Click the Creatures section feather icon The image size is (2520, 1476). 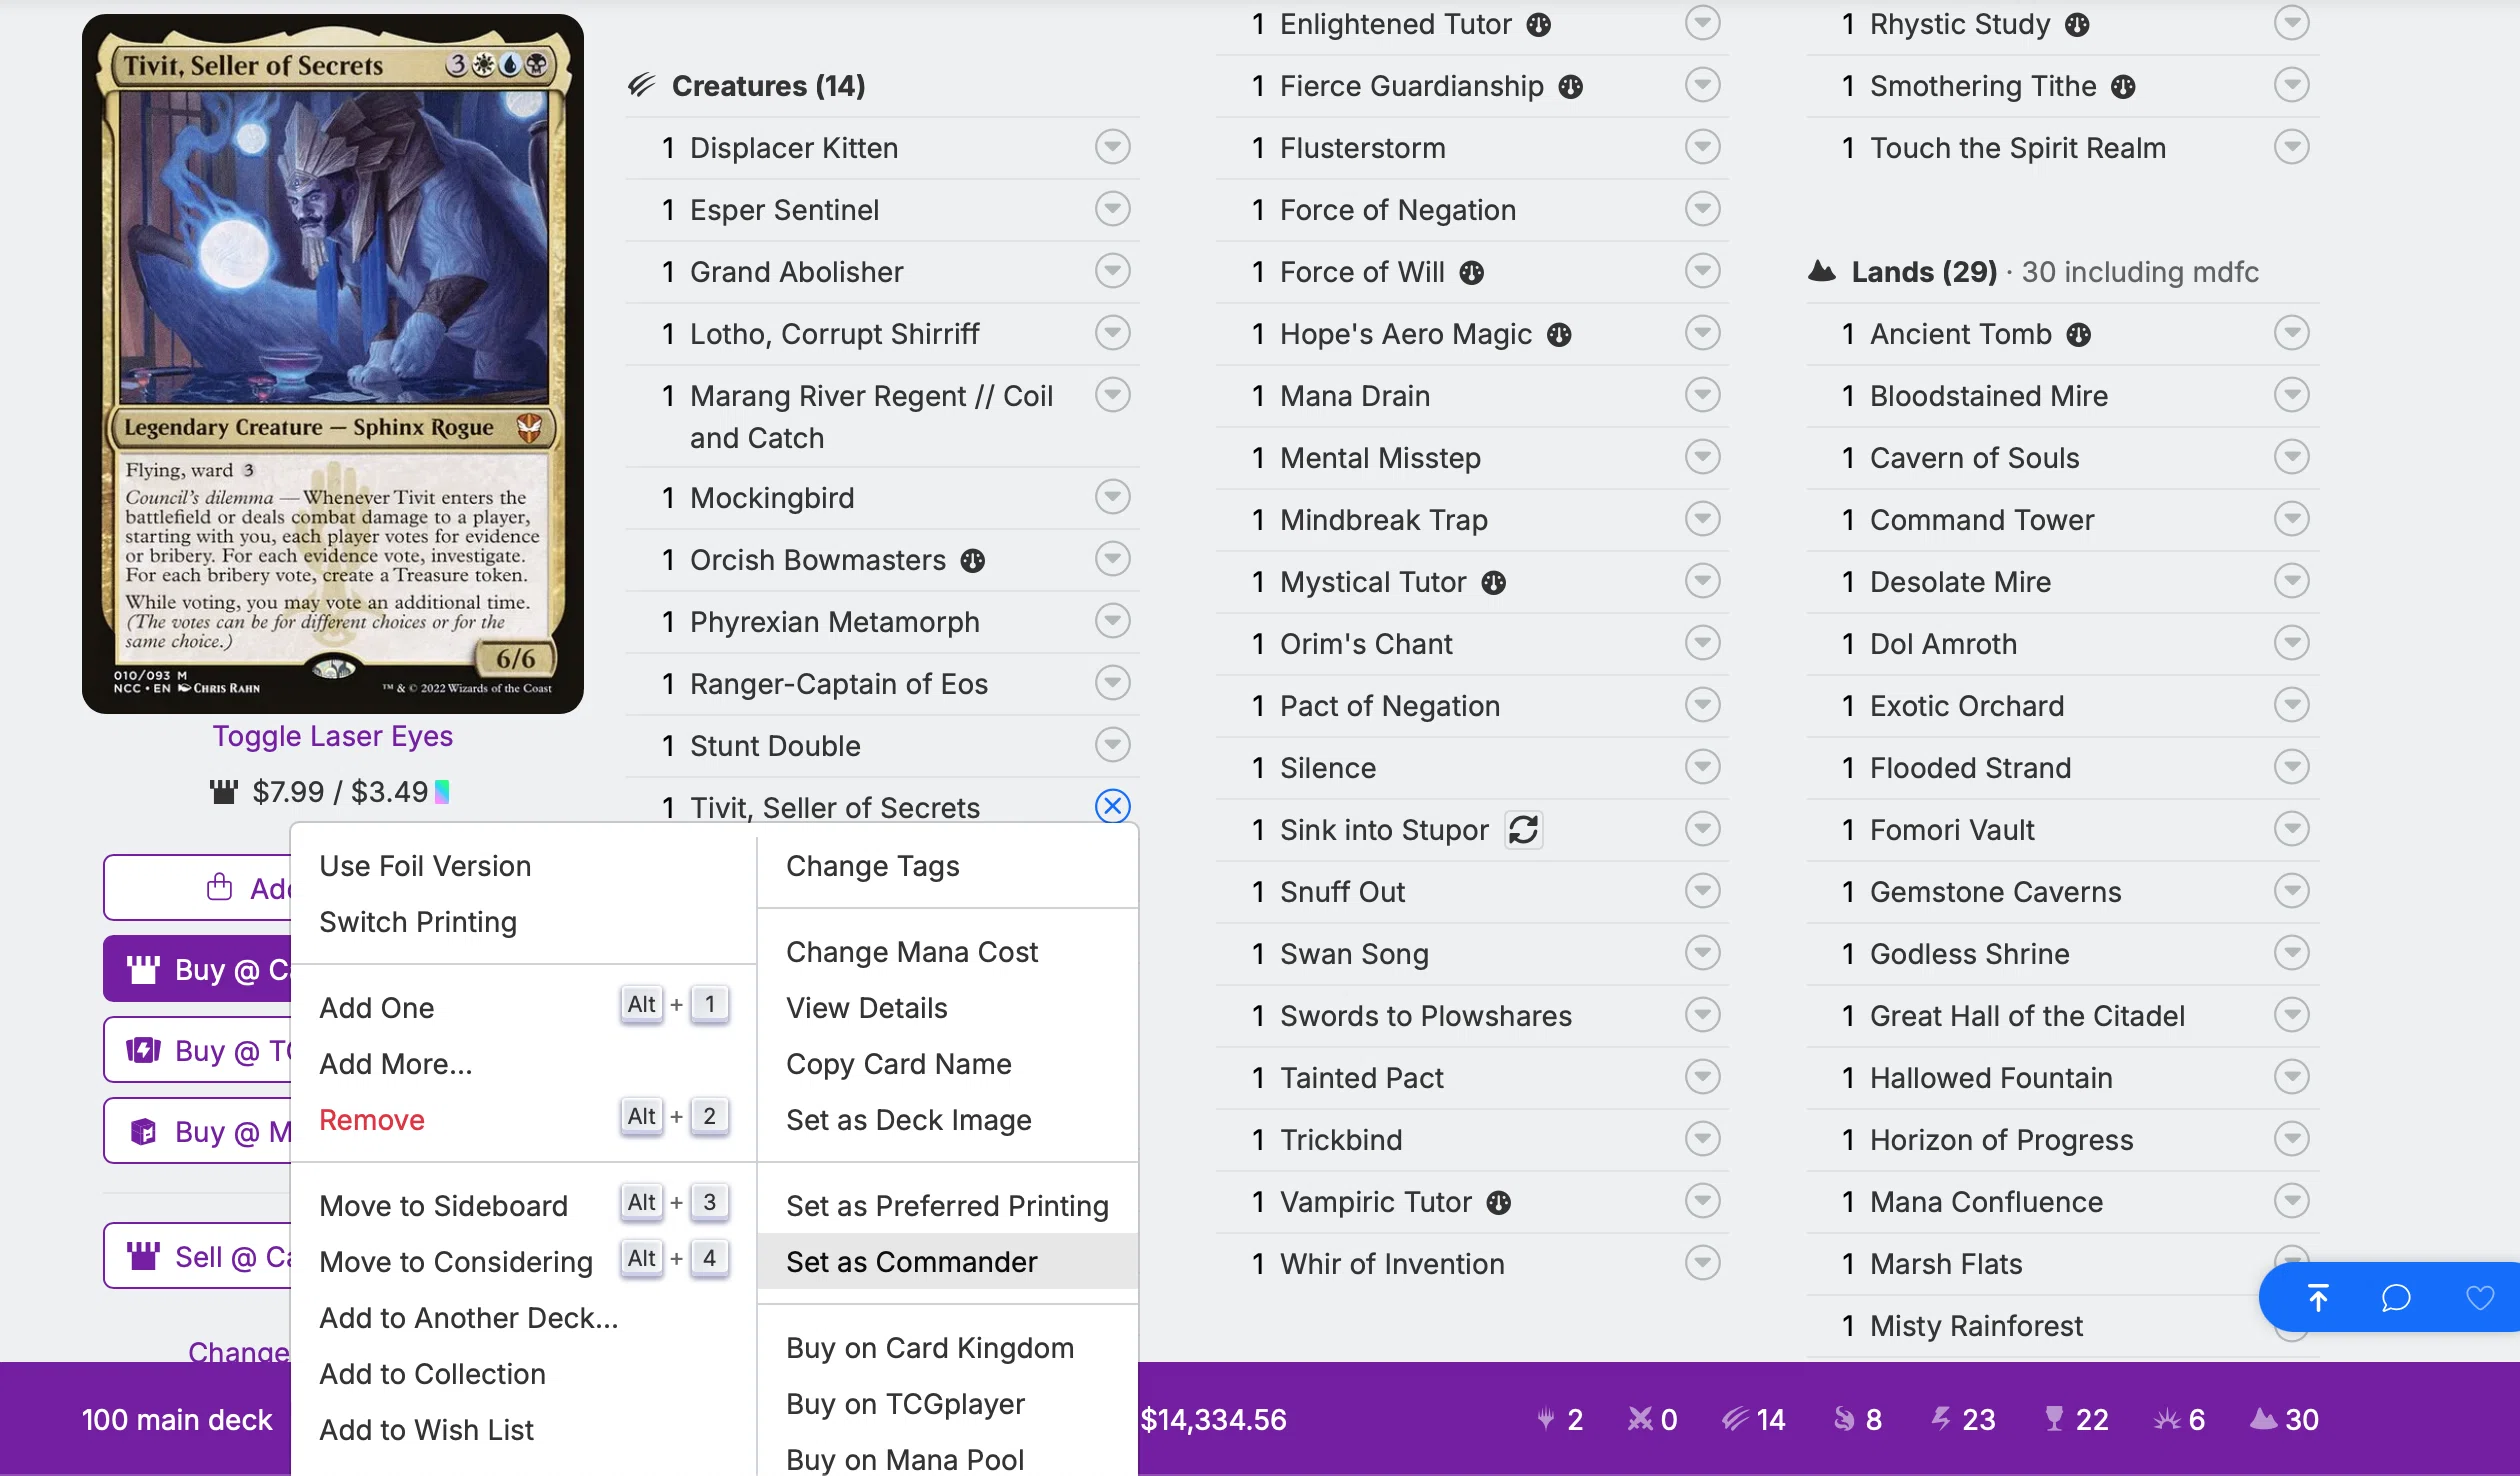coord(642,85)
